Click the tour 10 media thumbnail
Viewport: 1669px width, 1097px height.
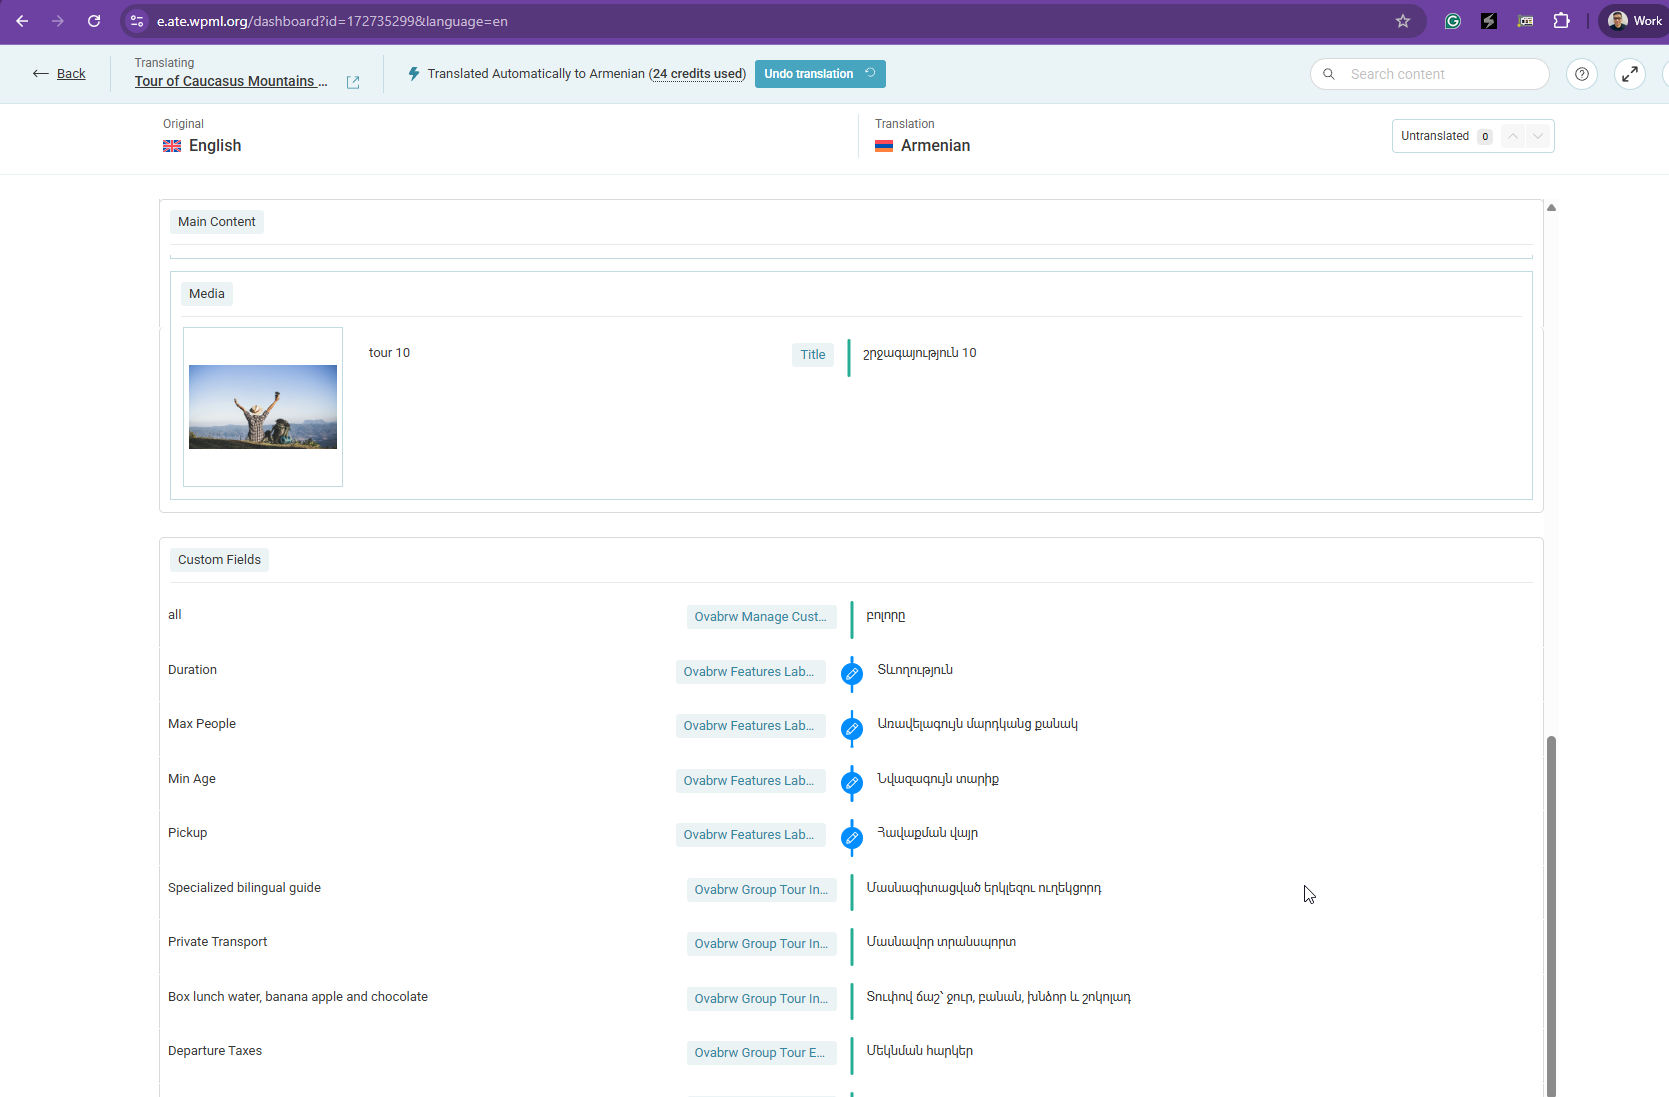[263, 407]
